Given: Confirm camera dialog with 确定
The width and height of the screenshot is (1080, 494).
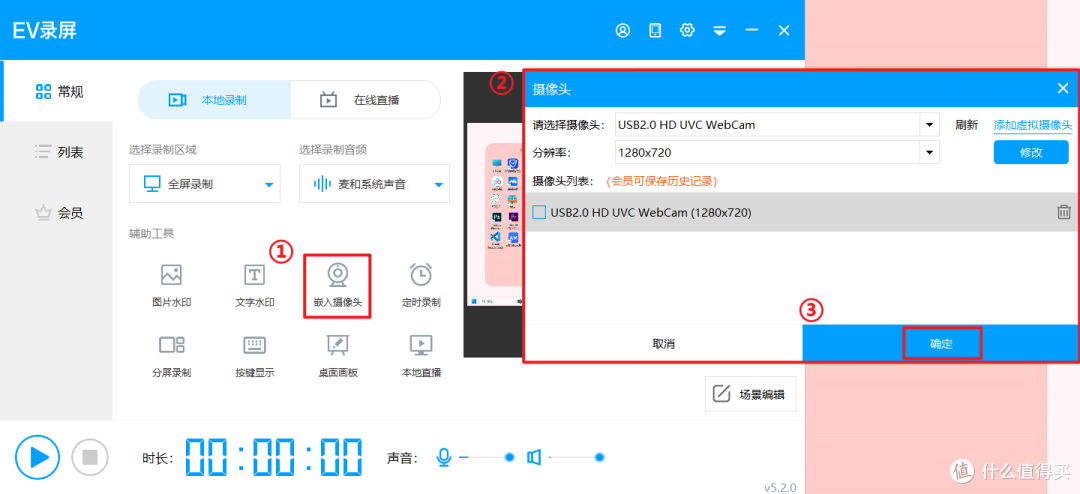Looking at the screenshot, I should [941, 343].
